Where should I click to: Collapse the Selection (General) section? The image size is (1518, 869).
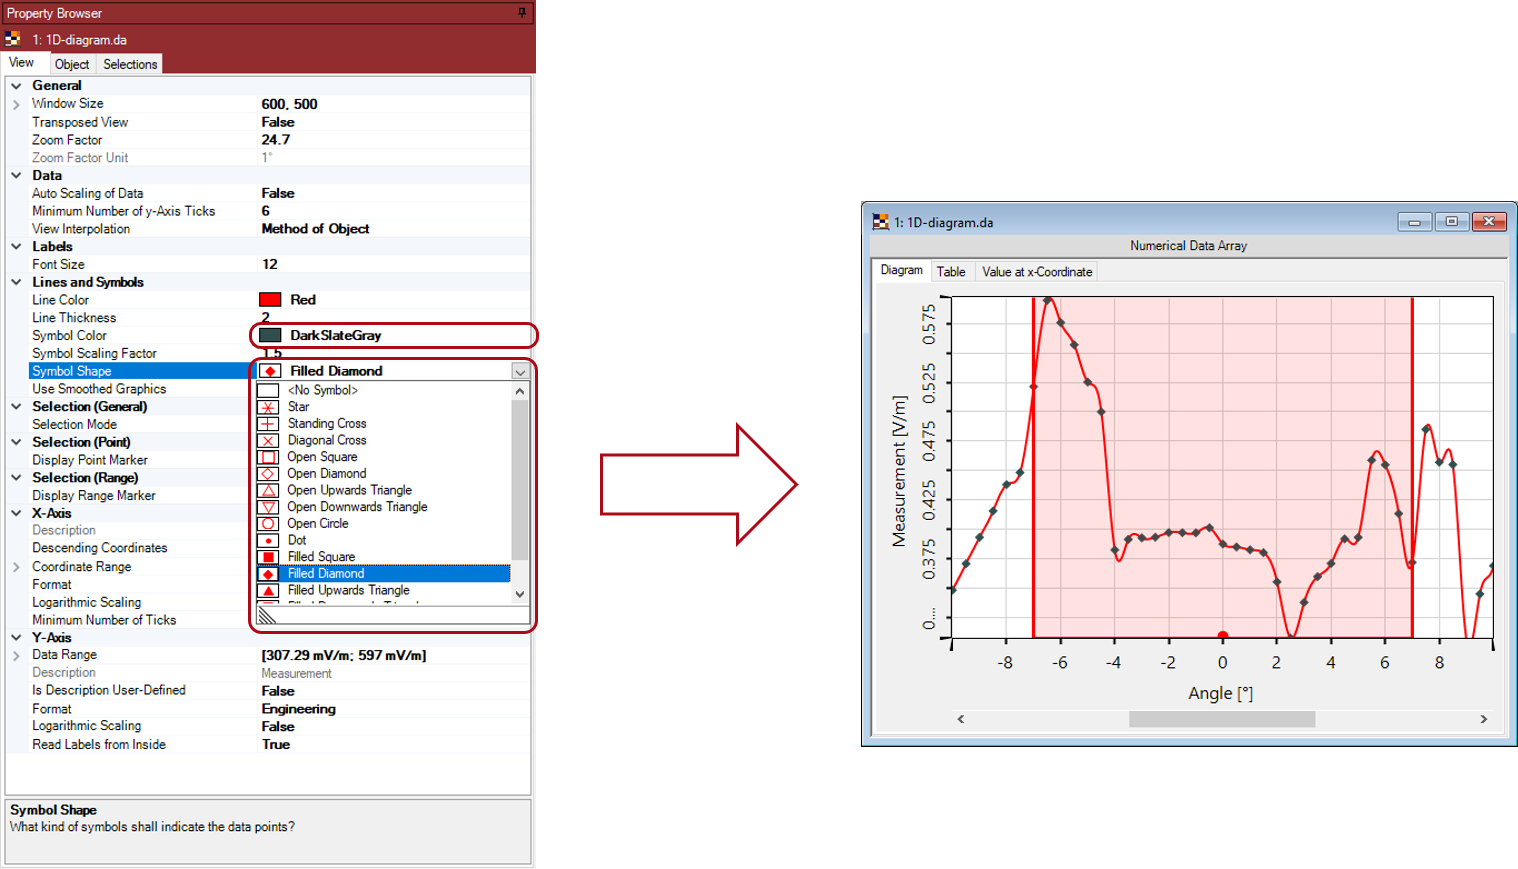click(x=17, y=407)
